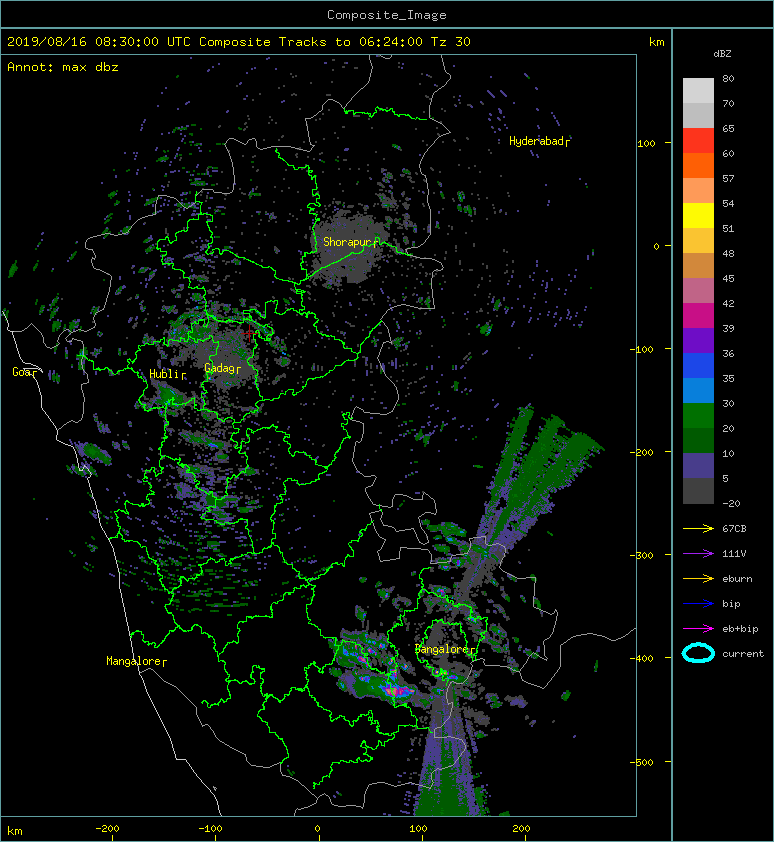Screen dimensions: 774x842
Task: Choose the slate purple 10–5 dBZ swatch
Action: (698, 465)
